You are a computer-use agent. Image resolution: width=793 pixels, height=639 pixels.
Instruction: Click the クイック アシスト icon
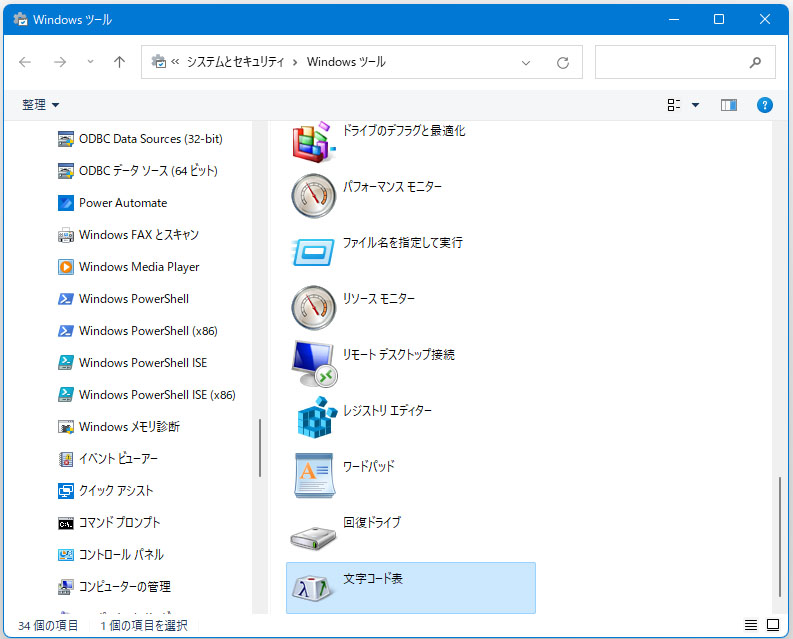point(65,491)
